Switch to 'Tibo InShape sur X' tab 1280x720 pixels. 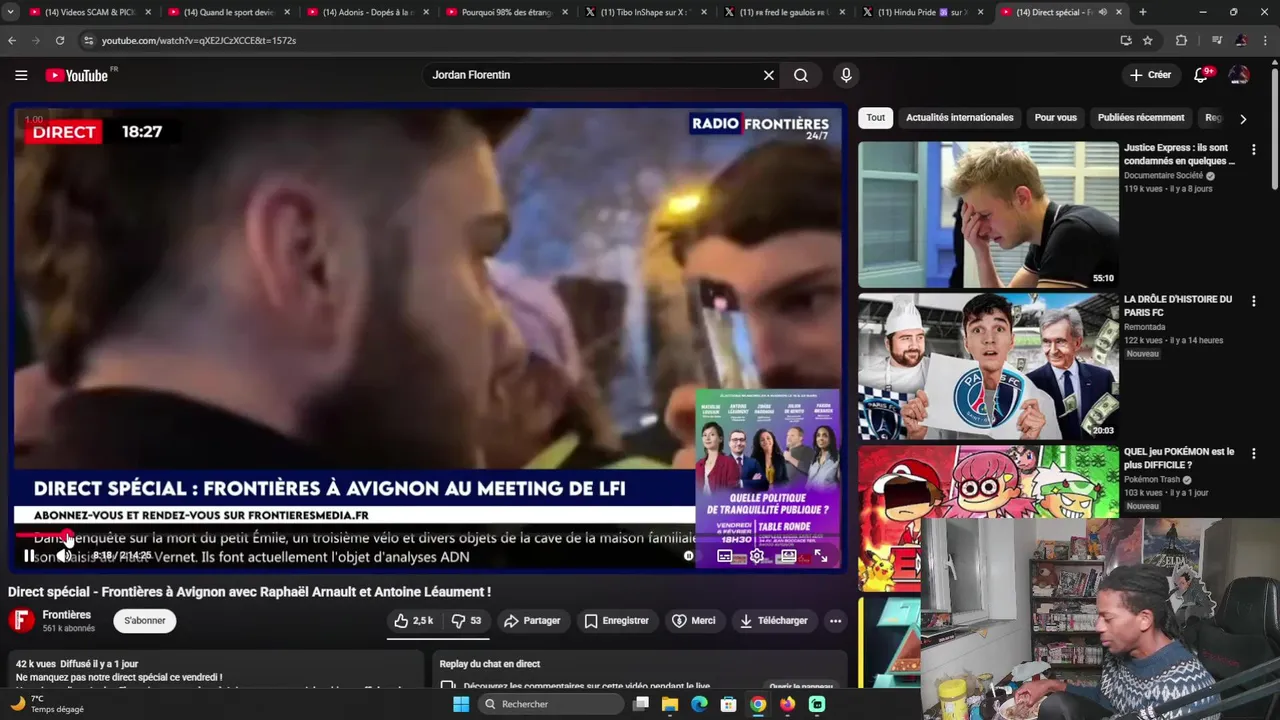[x=646, y=12]
